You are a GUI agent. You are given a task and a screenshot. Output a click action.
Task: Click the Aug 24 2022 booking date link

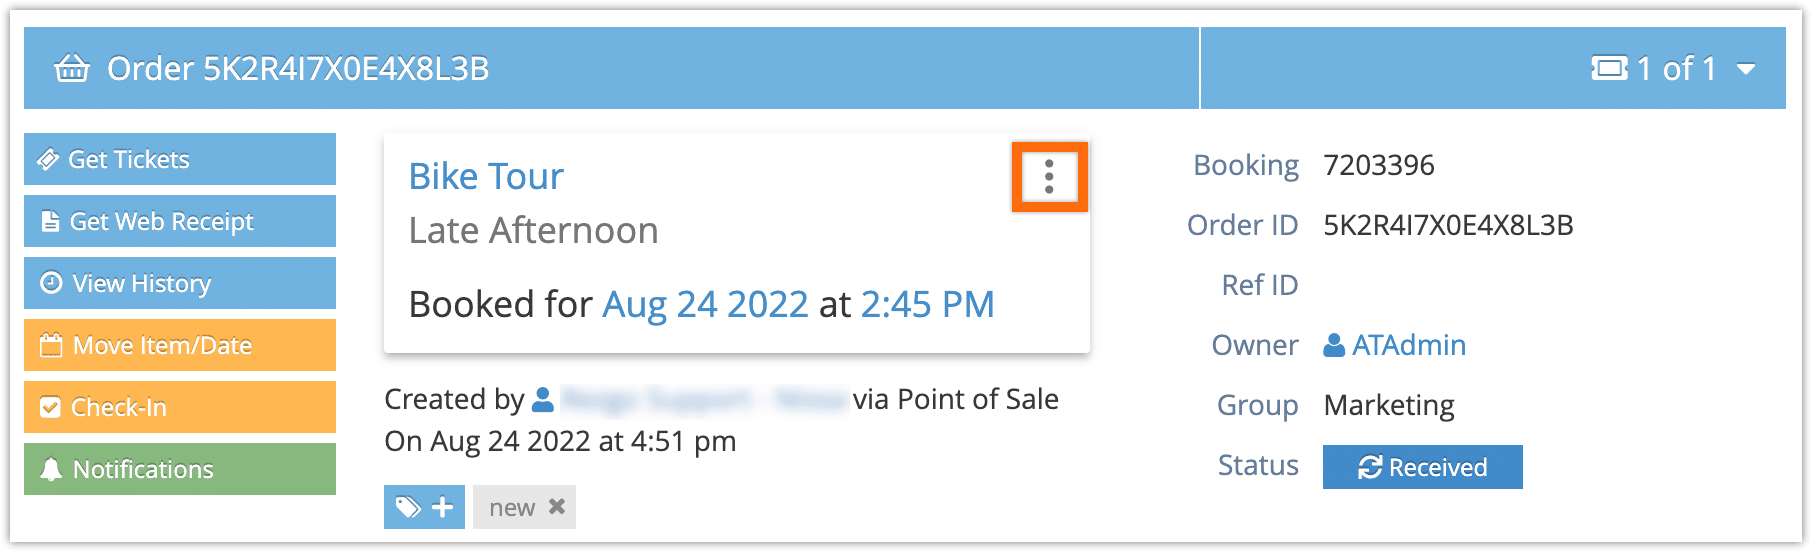tap(705, 304)
